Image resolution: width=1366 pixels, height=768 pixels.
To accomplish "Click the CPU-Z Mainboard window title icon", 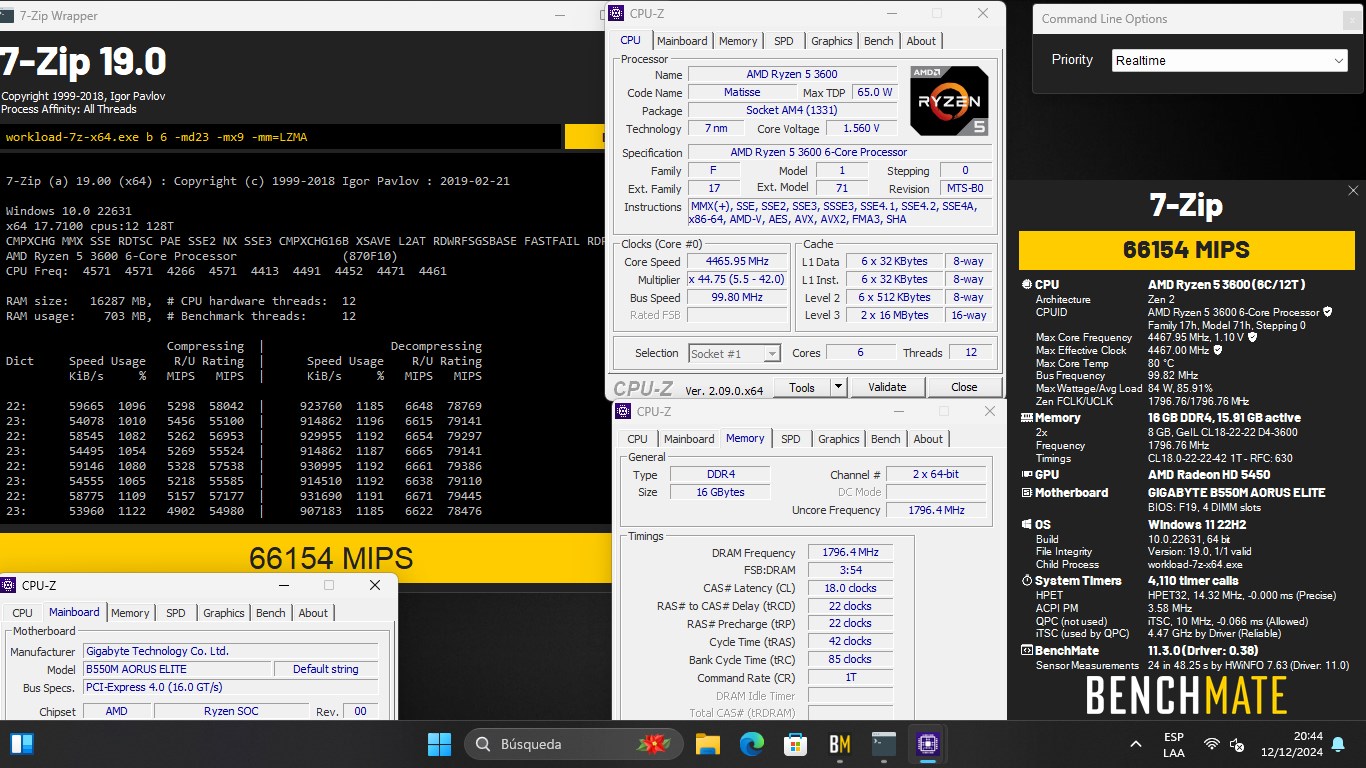I will pos(9,585).
